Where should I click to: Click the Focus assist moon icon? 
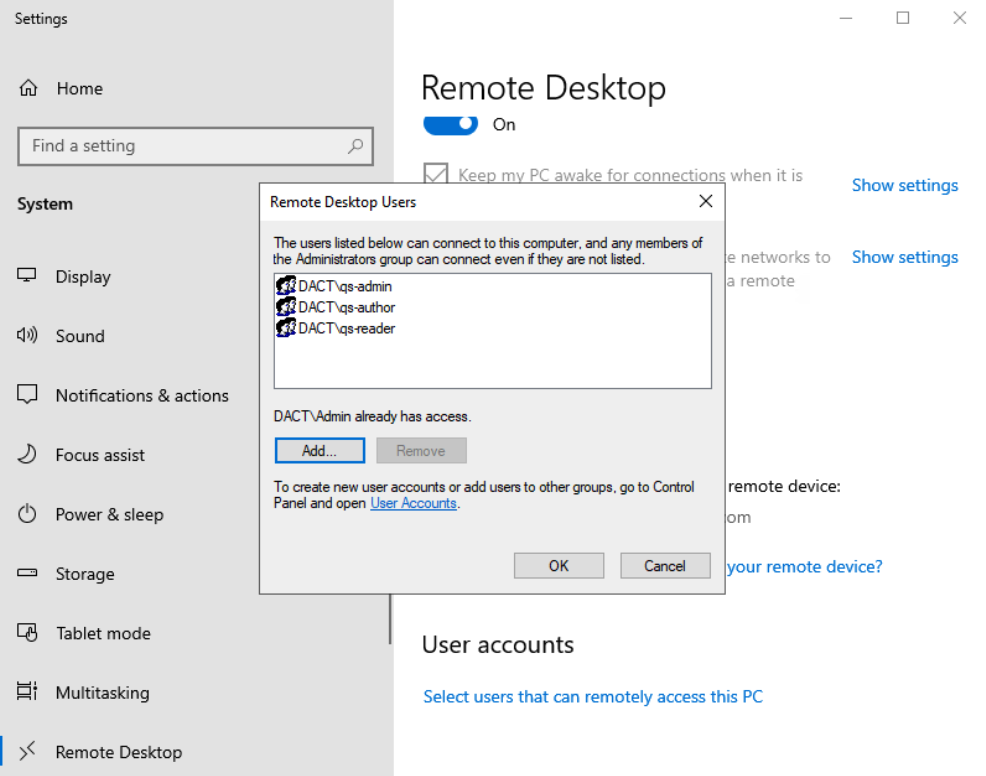pos(27,454)
